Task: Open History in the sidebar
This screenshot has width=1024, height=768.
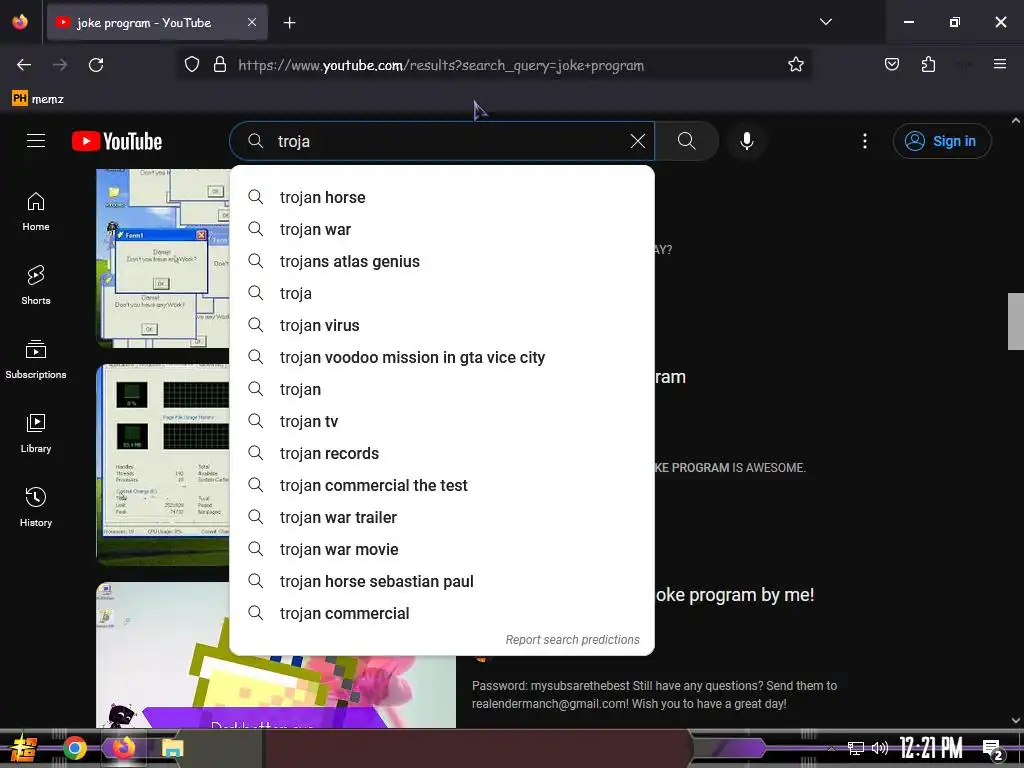Action: [x=36, y=507]
